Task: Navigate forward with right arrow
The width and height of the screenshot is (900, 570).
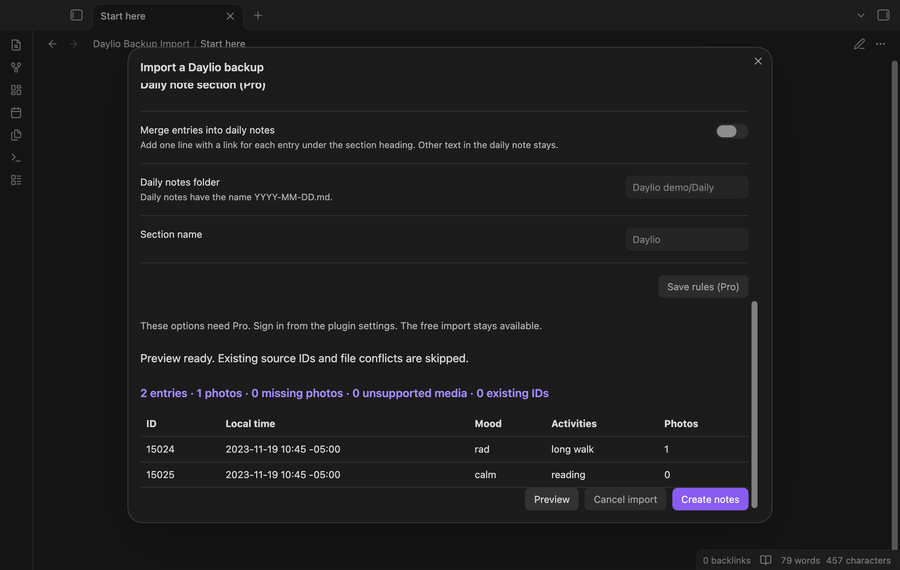Action: [73, 44]
